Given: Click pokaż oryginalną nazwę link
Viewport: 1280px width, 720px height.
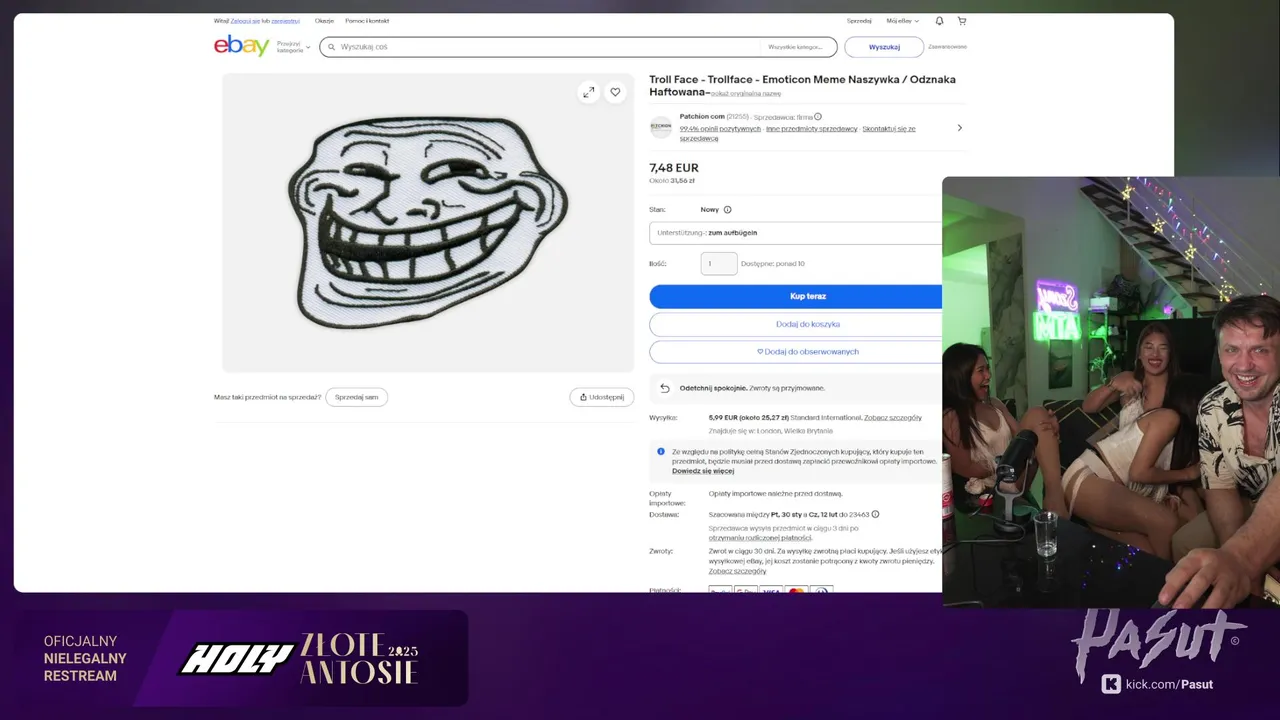Looking at the screenshot, I should pos(746,94).
